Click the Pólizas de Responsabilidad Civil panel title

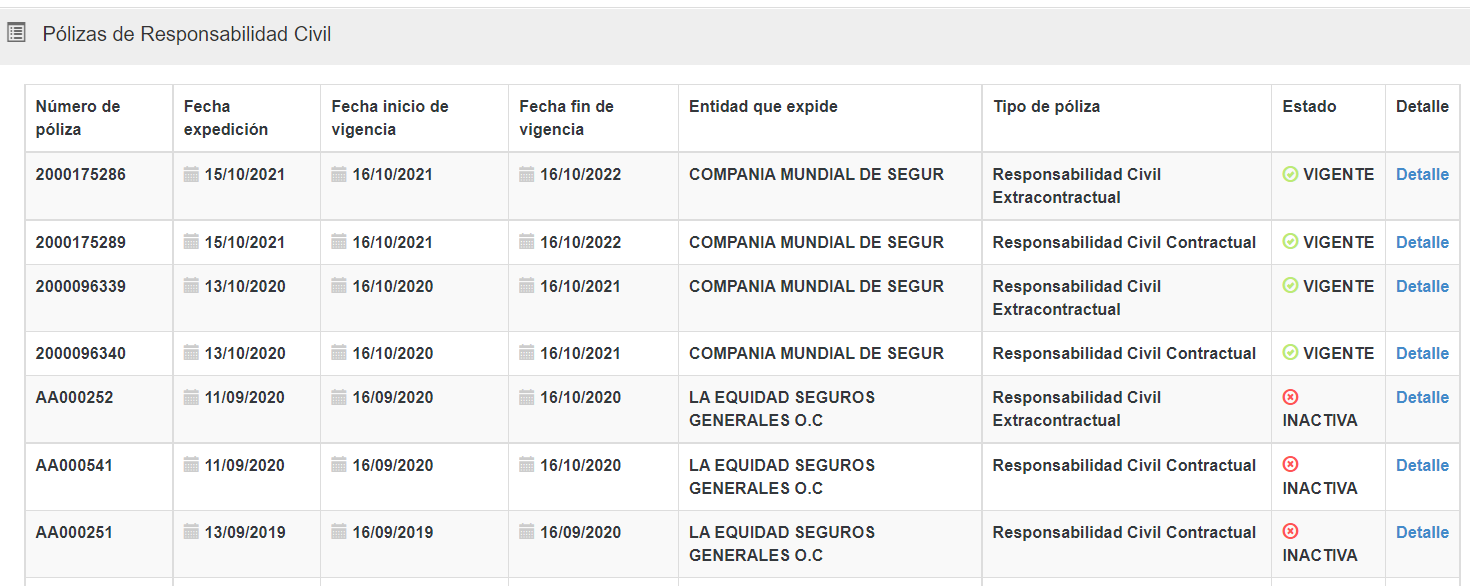pos(187,34)
